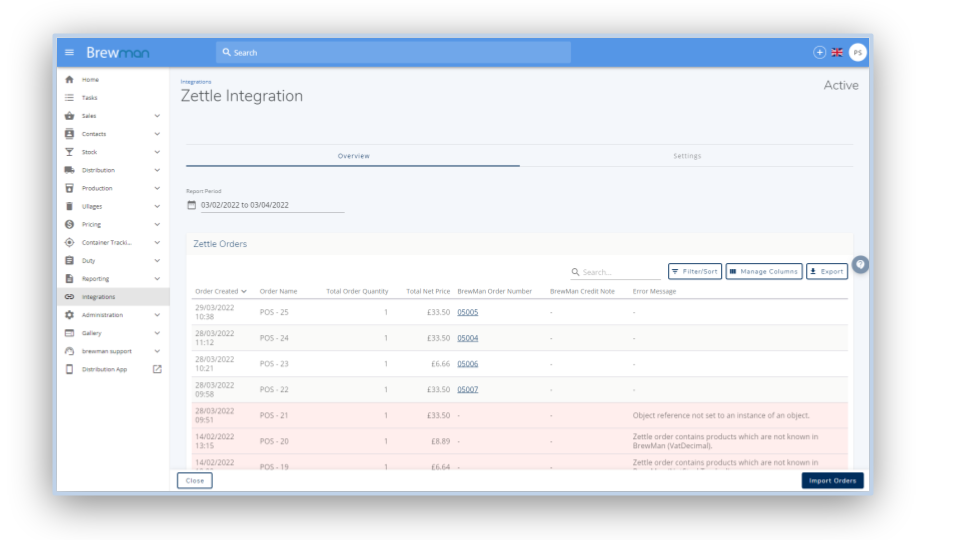Sort by Order Created column arrow

pyautogui.click(x=244, y=291)
